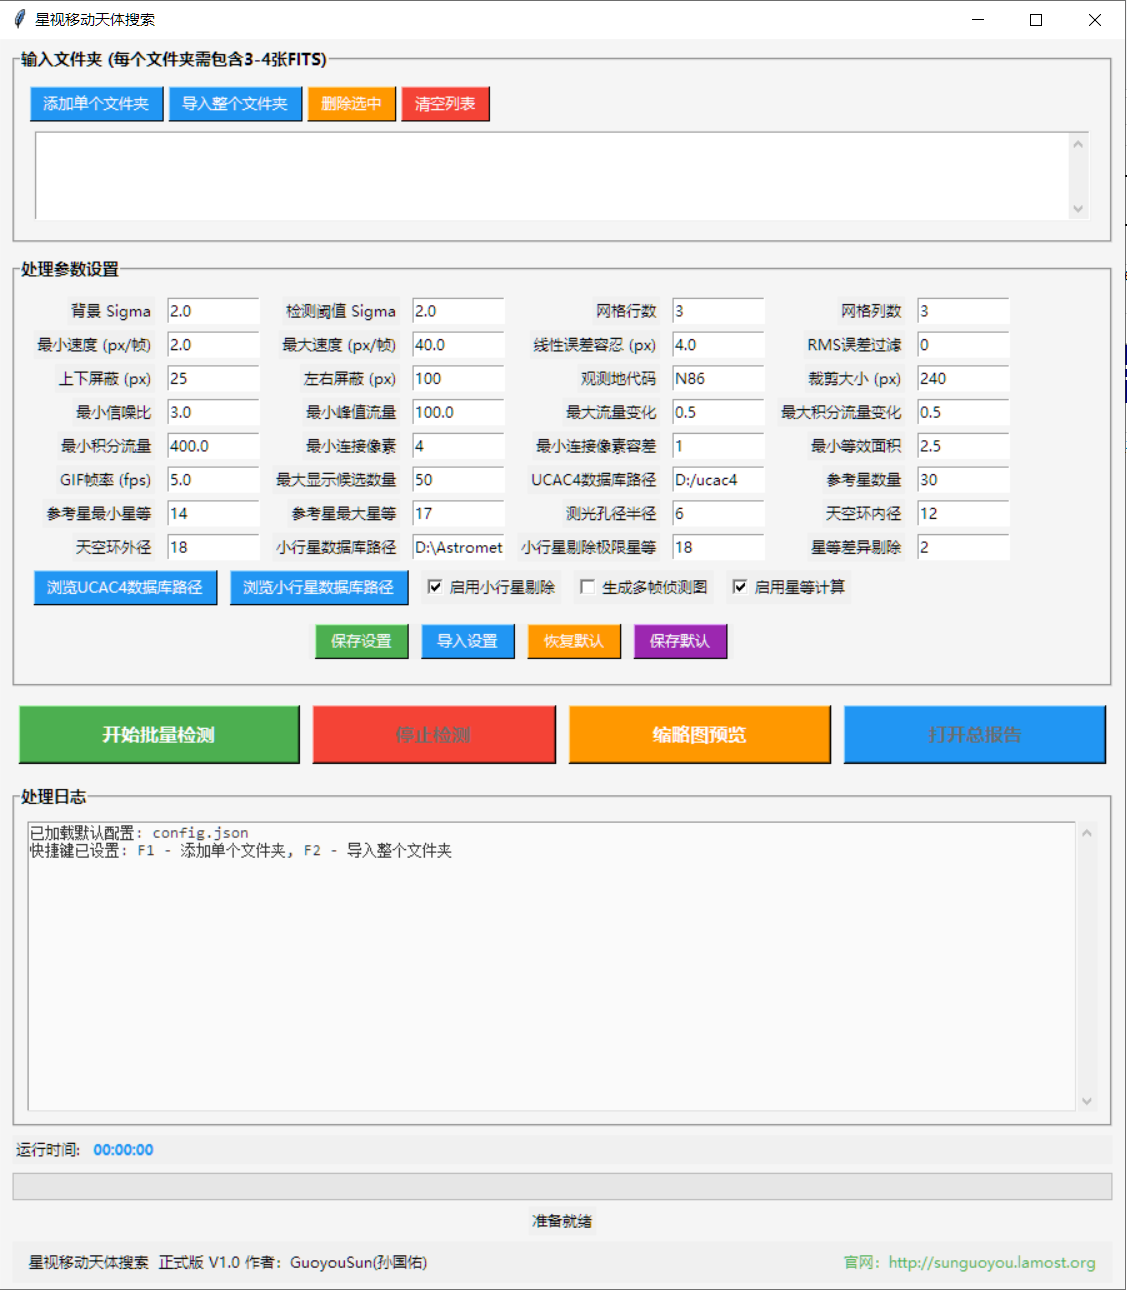Click the 添加单个文件夹 button
The image size is (1127, 1290).
click(96, 104)
